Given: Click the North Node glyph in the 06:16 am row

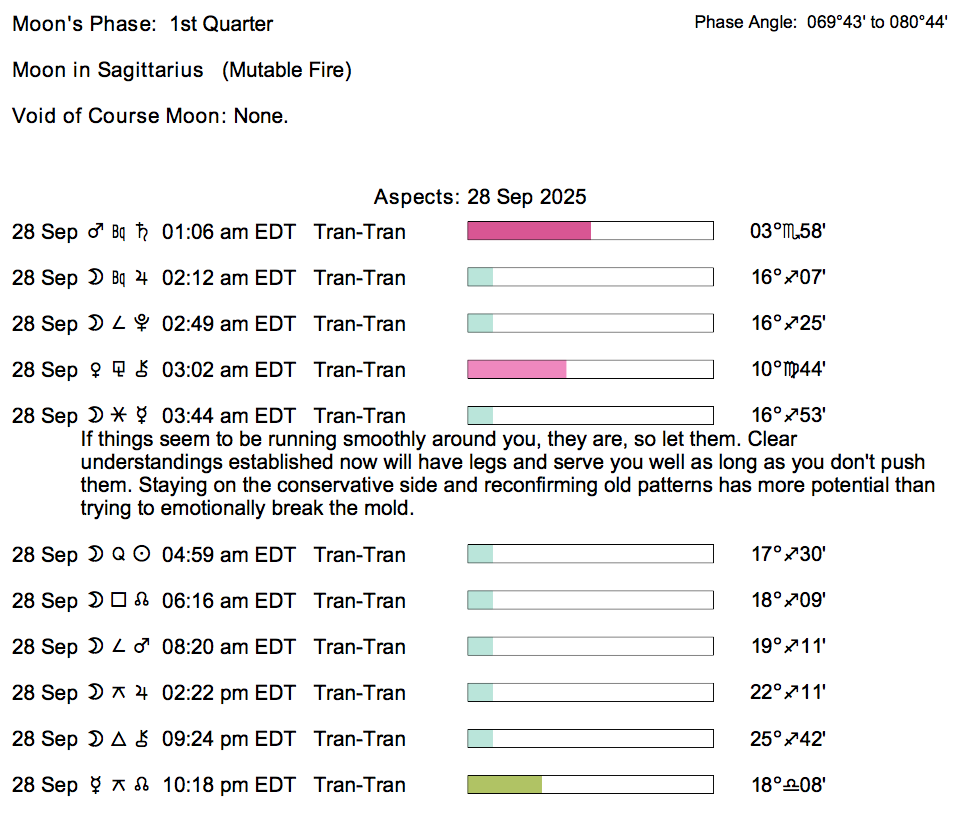Looking at the screenshot, I should coord(142,601).
